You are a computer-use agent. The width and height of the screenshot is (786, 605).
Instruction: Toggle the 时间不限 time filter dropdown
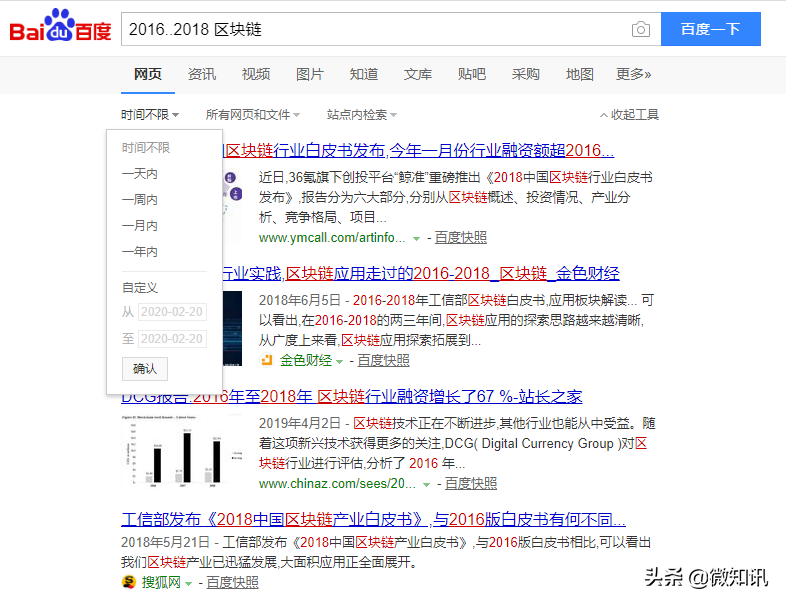click(150, 115)
